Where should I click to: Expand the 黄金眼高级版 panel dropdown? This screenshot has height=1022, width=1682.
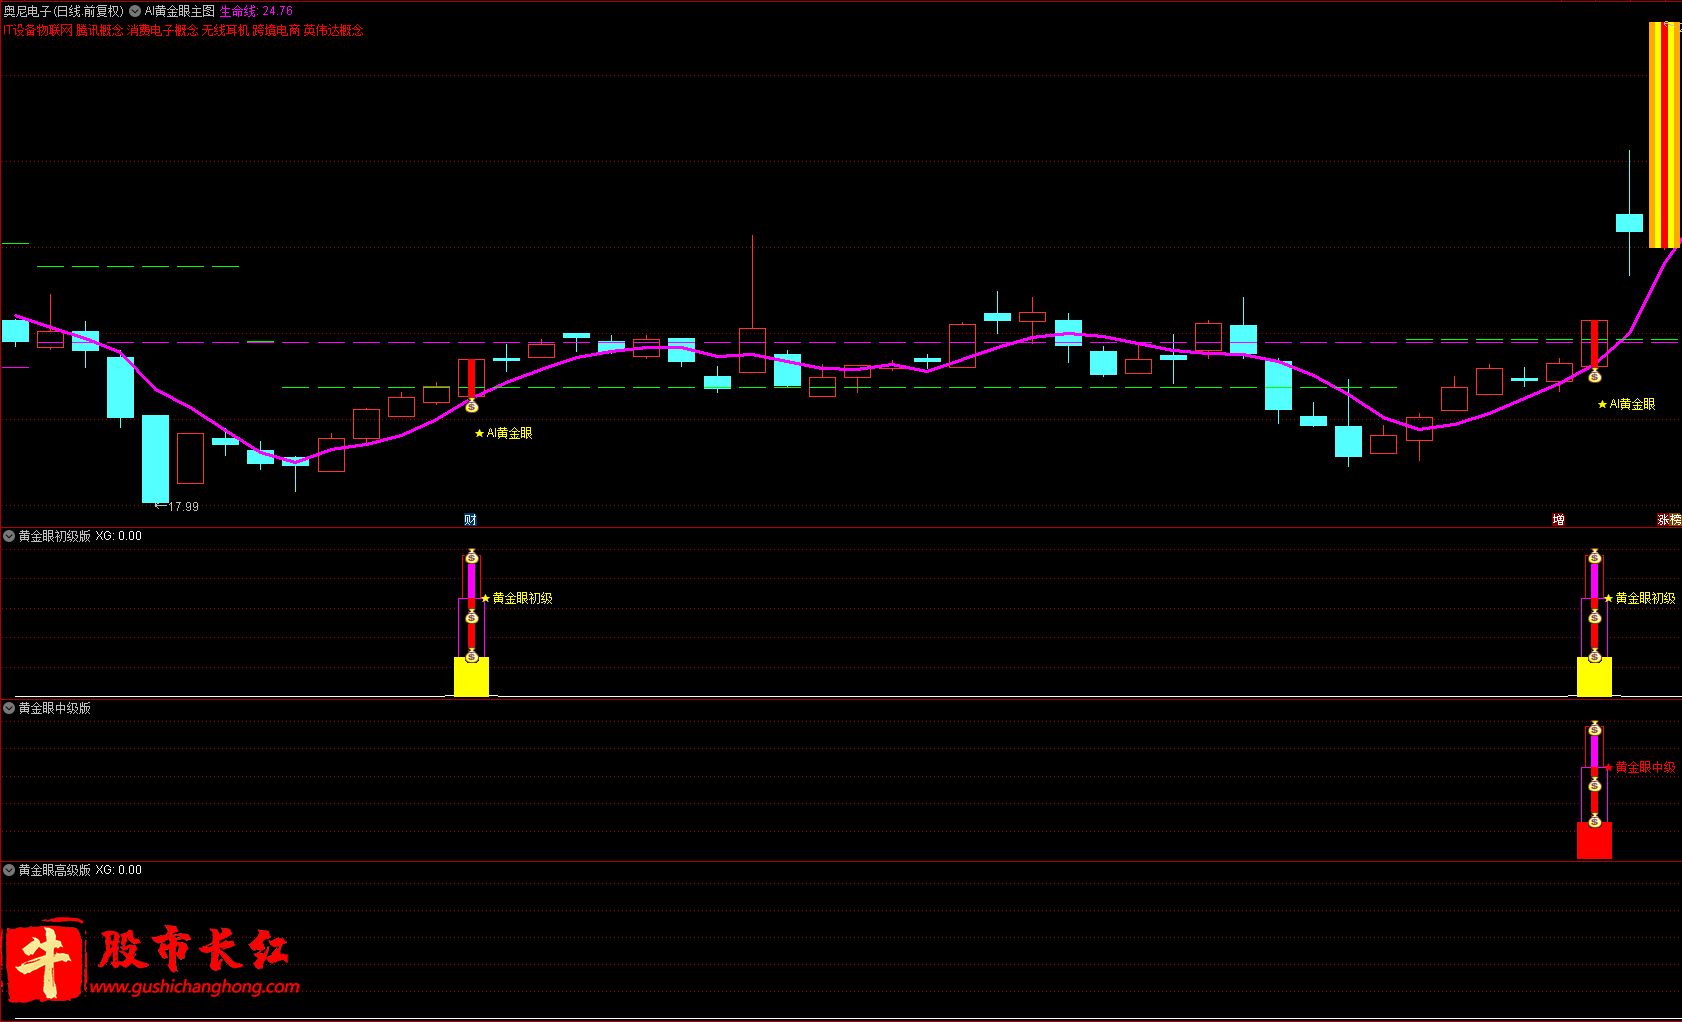[x=9, y=870]
